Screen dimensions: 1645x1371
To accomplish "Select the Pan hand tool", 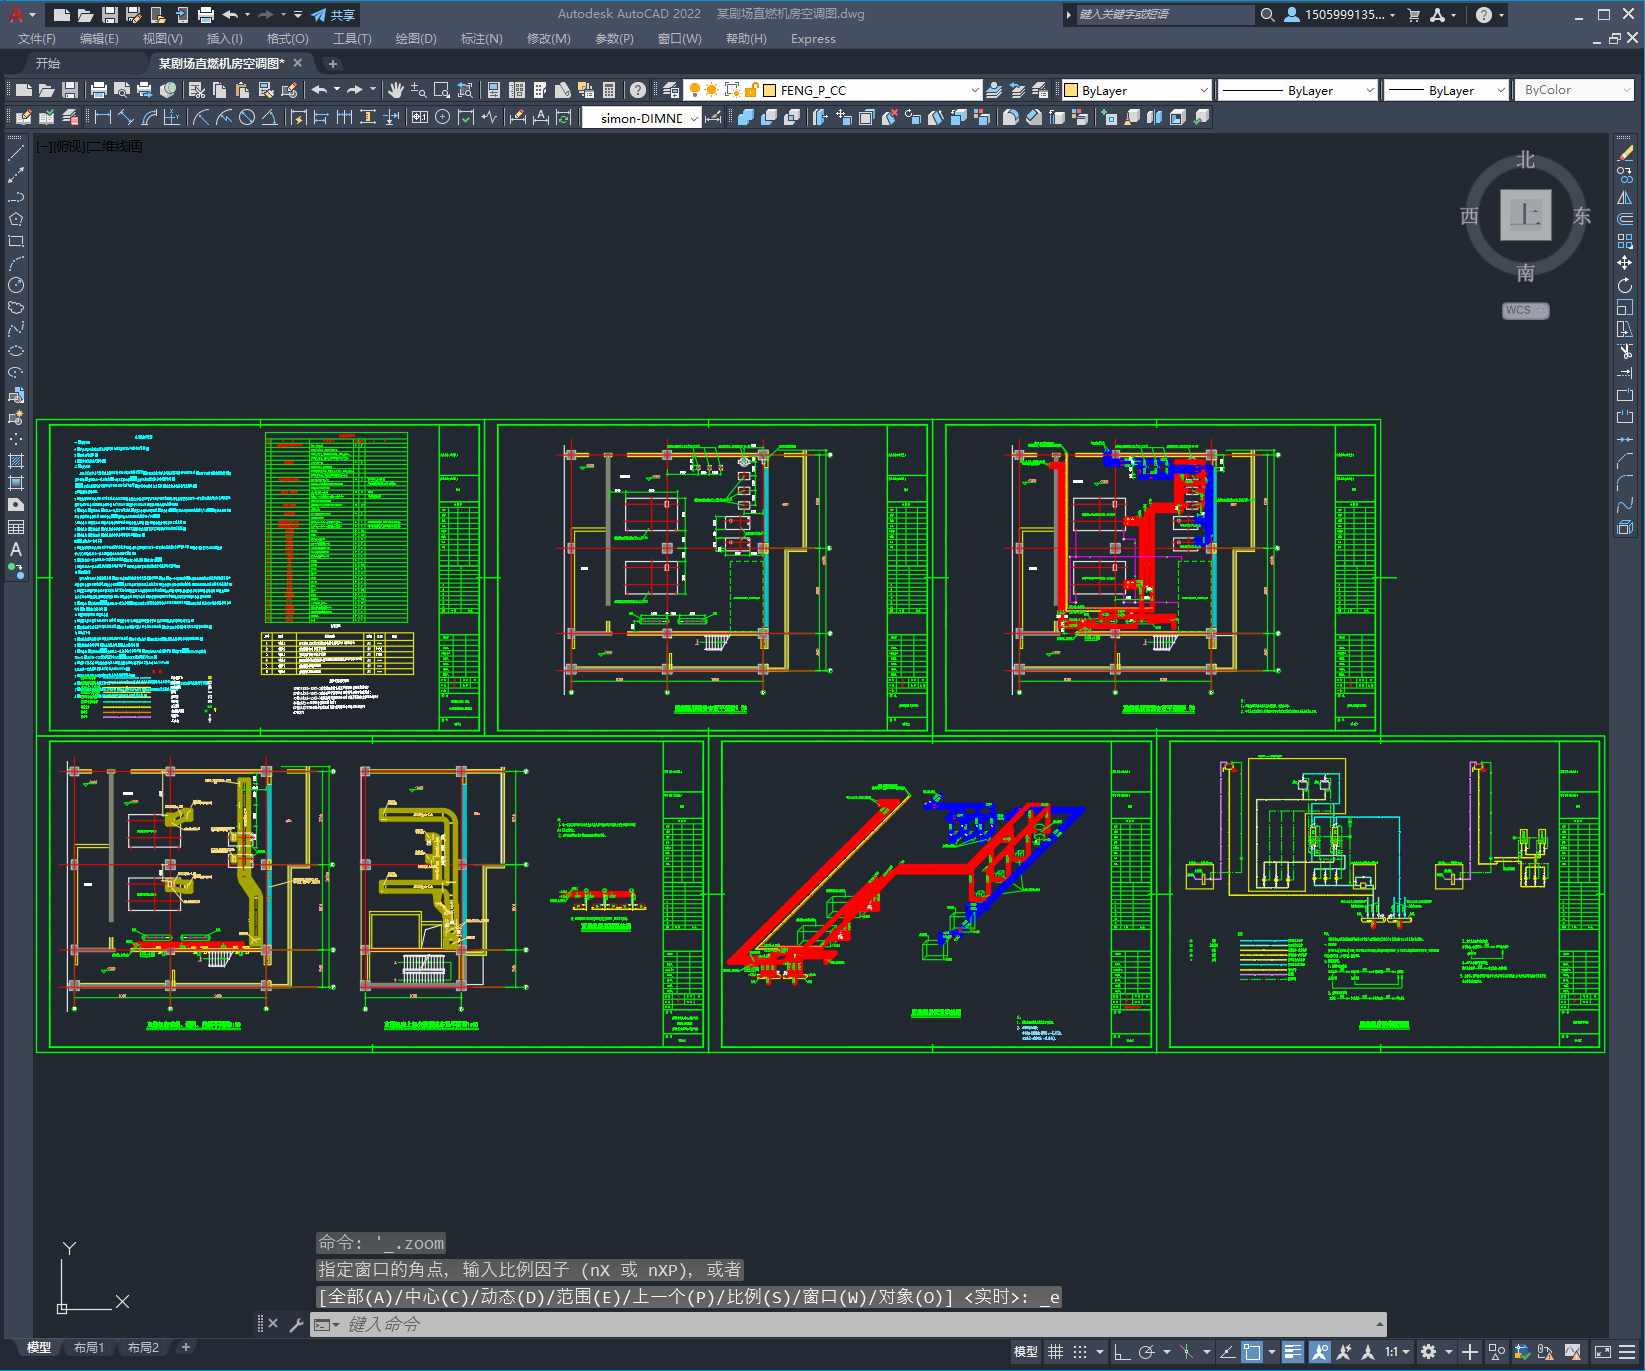I will pyautogui.click(x=395, y=90).
